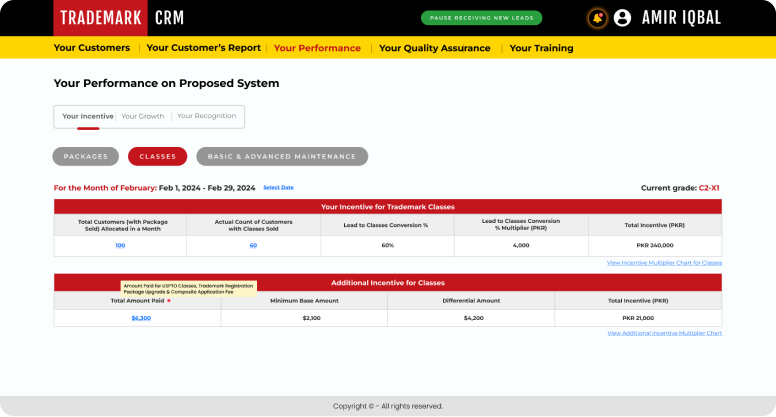This screenshot has height=417, width=776.
Task: Click the notification bell icon
Action: [x=598, y=18]
